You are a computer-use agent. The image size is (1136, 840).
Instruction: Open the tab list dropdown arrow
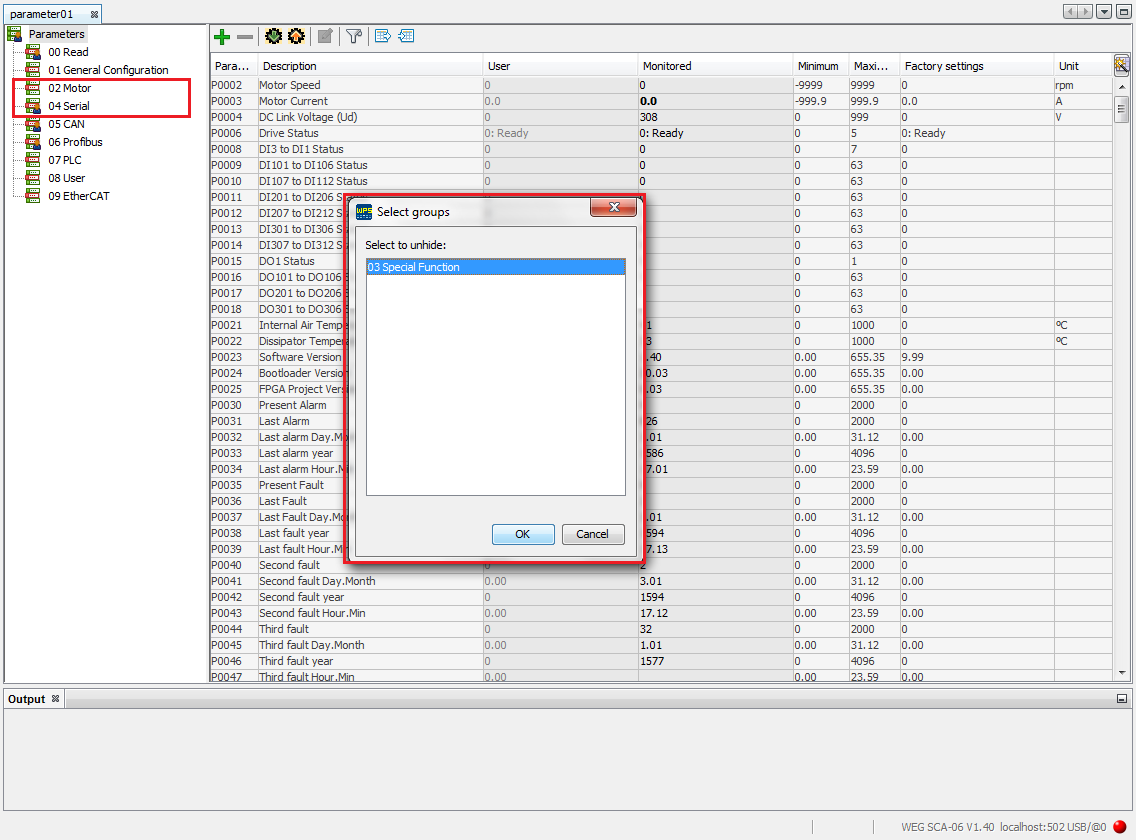tap(1104, 11)
